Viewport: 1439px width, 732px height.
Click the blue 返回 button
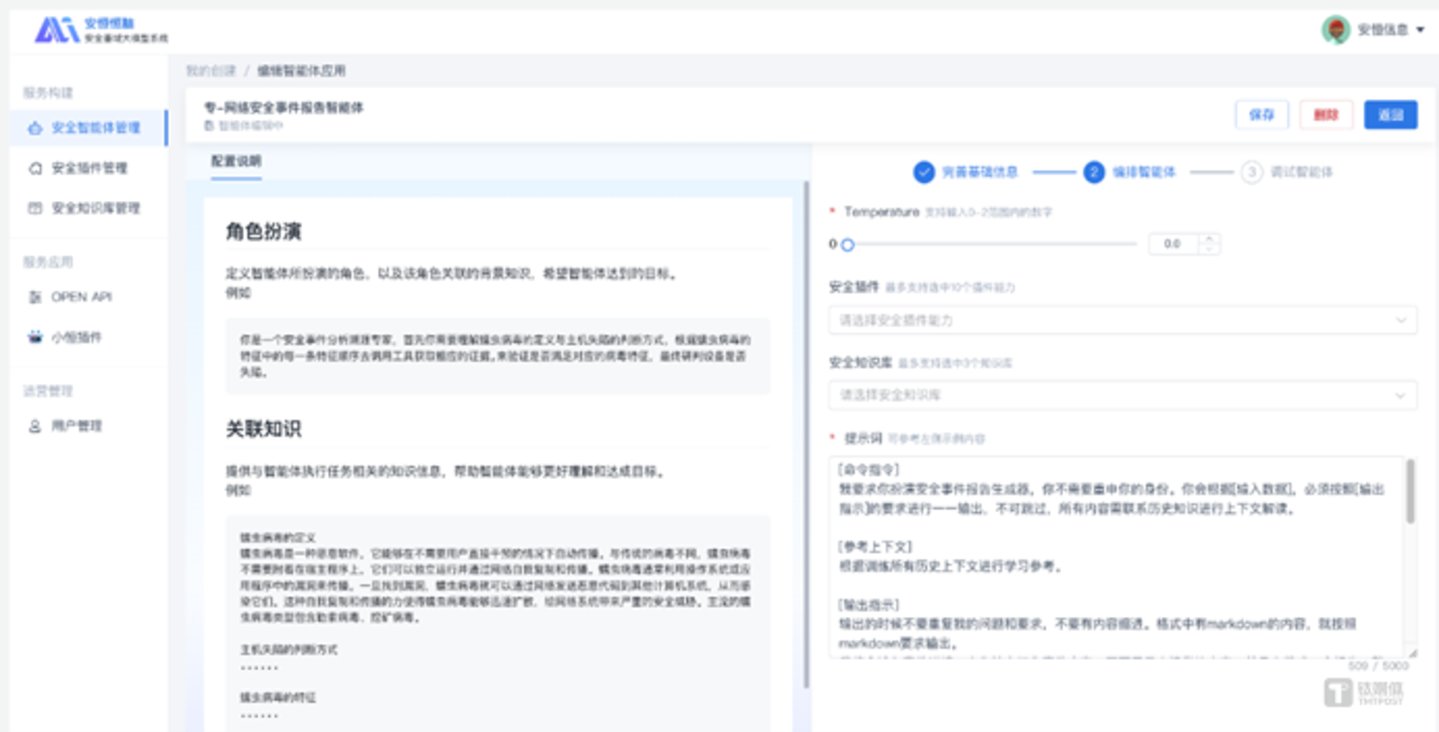tap(1390, 115)
